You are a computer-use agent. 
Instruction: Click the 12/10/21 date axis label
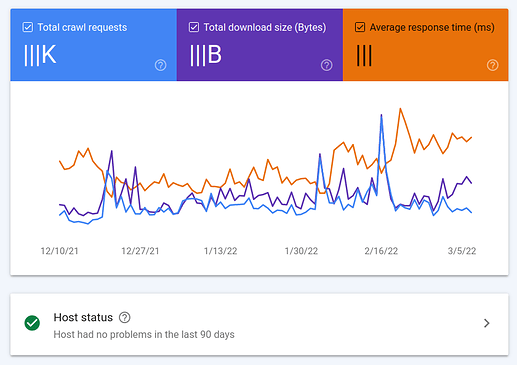click(x=59, y=251)
